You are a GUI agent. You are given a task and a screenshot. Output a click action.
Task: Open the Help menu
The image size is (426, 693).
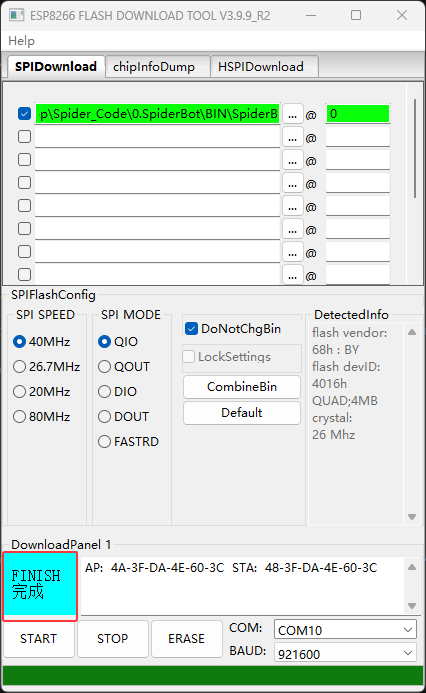(21, 41)
